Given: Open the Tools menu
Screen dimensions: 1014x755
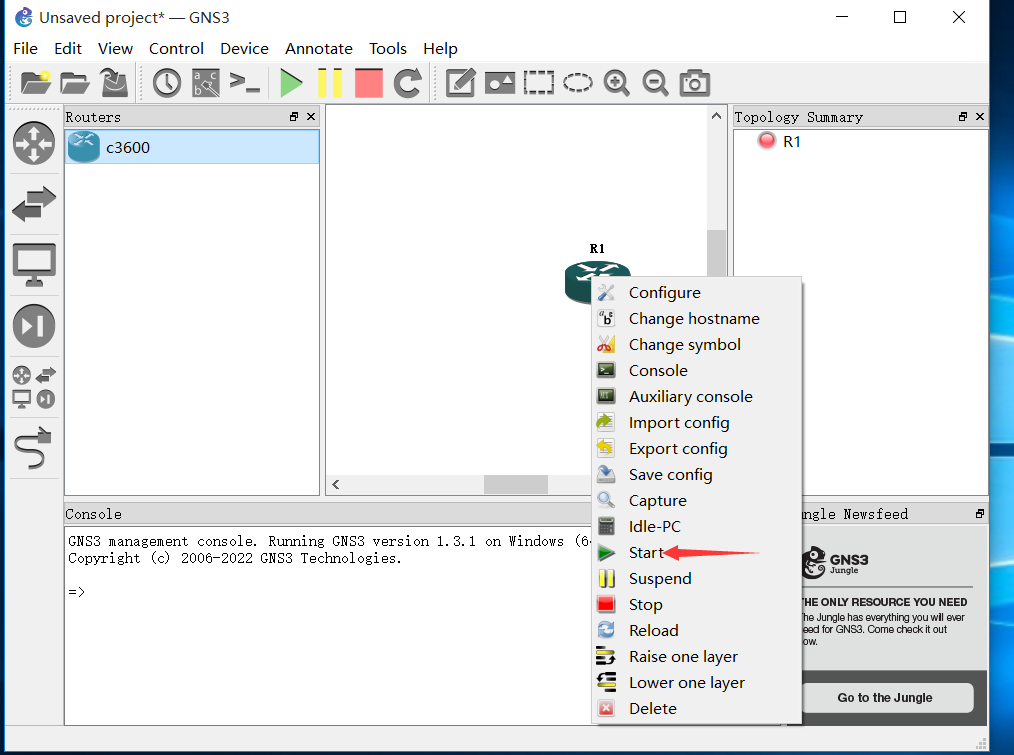Looking at the screenshot, I should 387,49.
